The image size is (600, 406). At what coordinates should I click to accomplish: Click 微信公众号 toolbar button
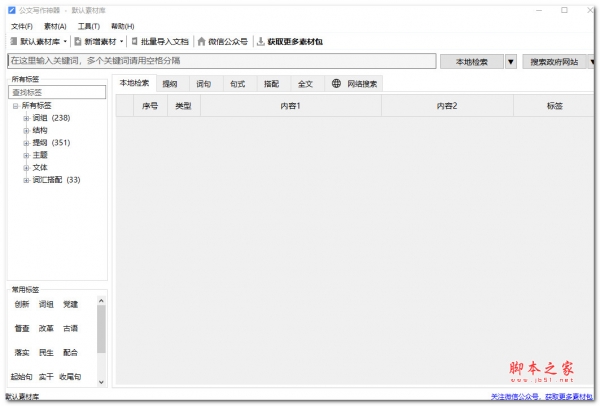223,41
